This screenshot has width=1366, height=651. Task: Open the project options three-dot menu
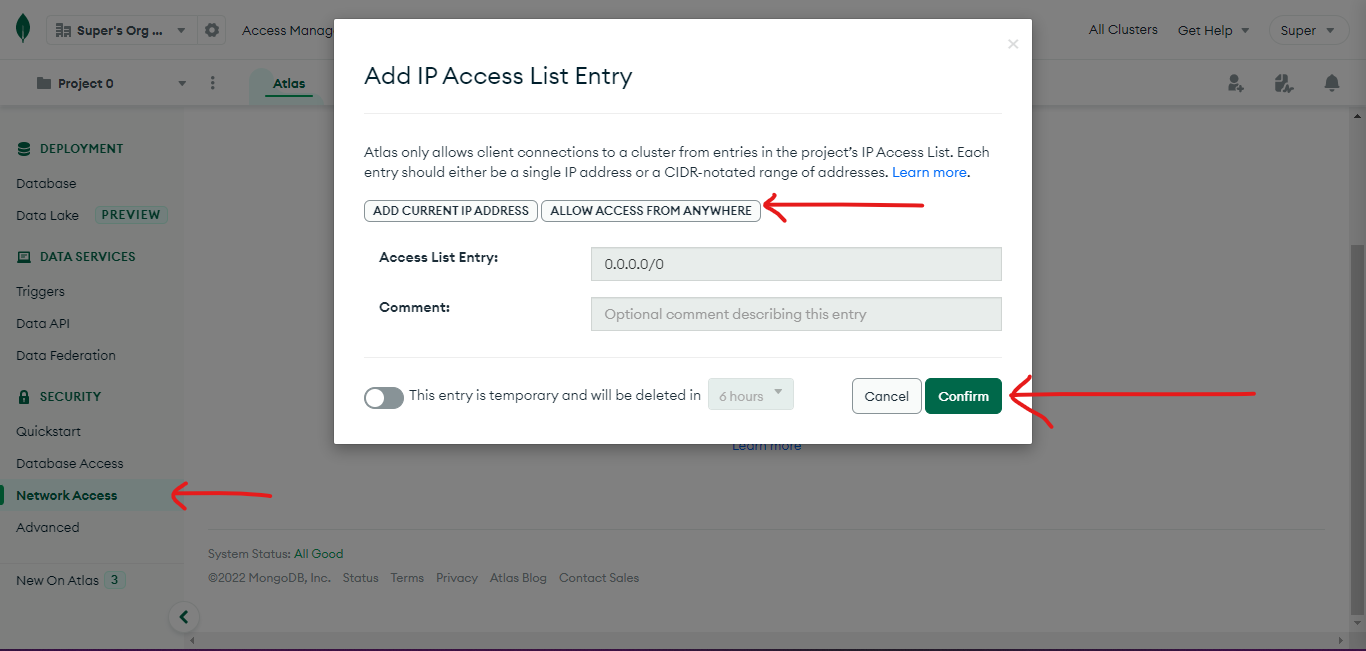[213, 83]
